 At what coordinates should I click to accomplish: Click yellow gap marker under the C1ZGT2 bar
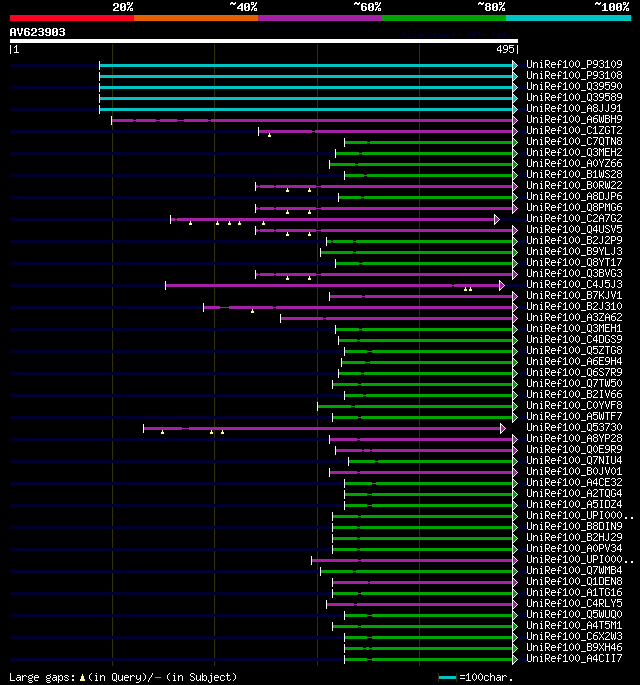pyautogui.click(x=270, y=135)
